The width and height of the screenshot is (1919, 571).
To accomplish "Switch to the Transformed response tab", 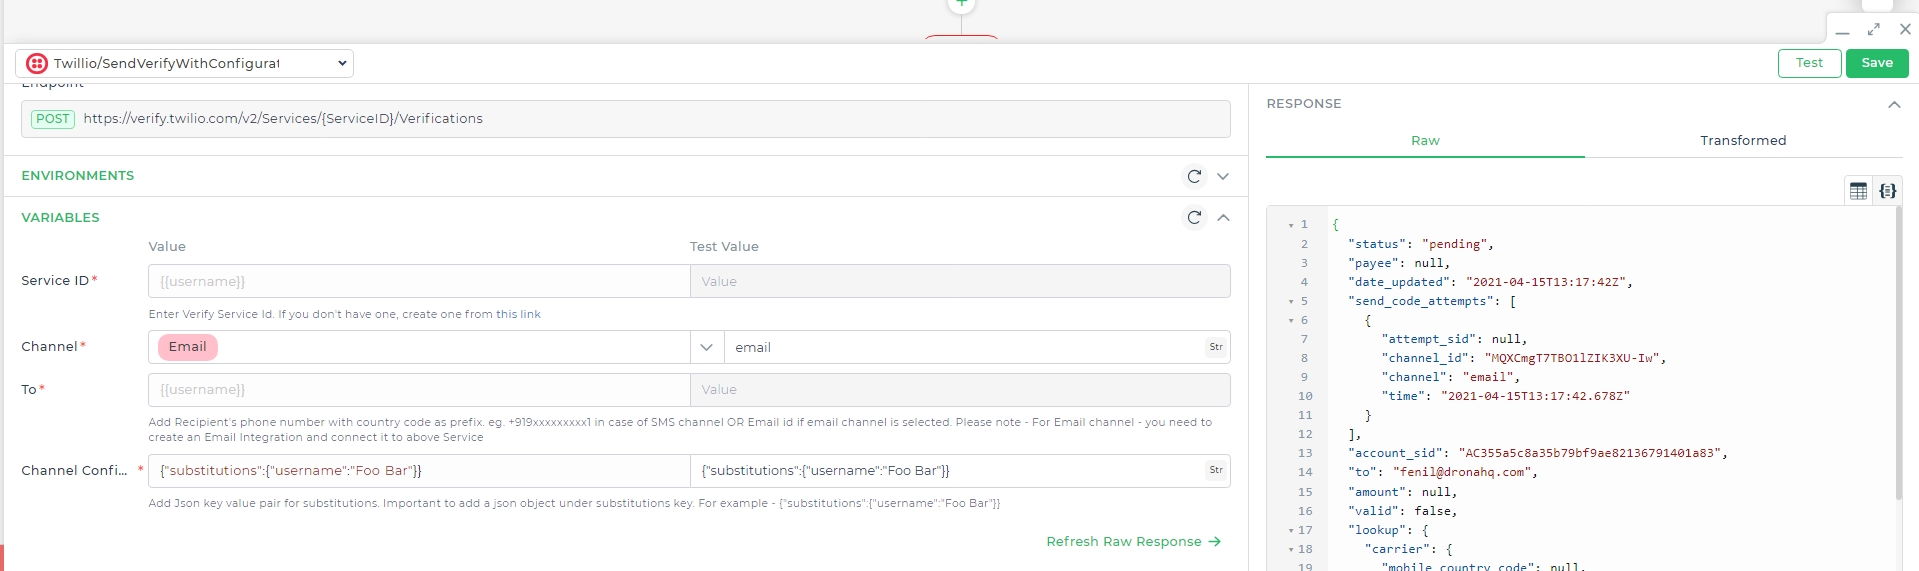I will point(1743,141).
